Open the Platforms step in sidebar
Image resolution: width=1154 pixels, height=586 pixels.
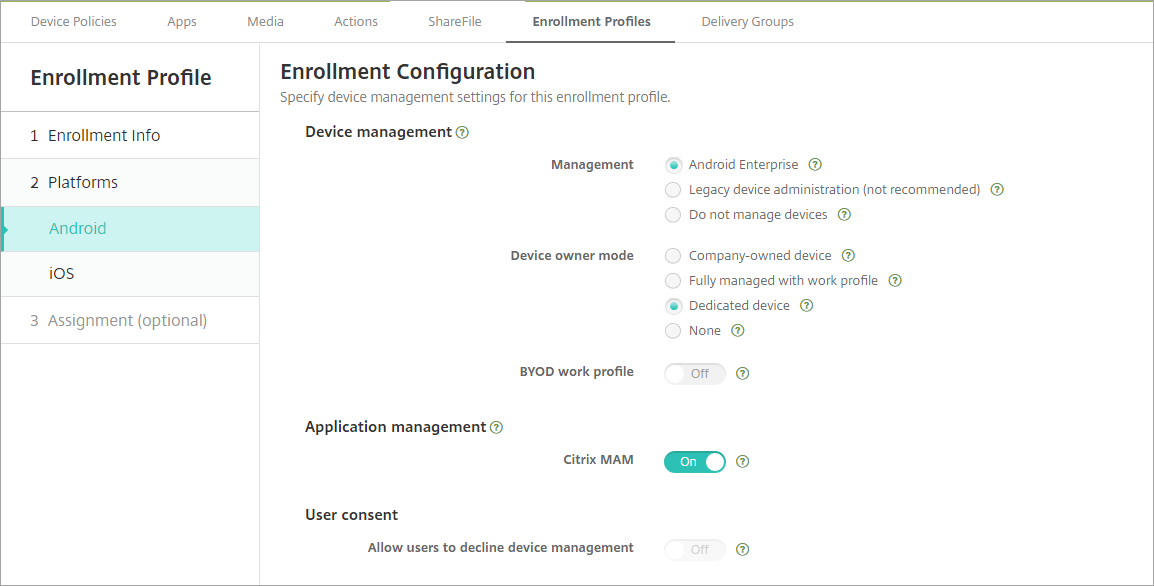point(83,183)
